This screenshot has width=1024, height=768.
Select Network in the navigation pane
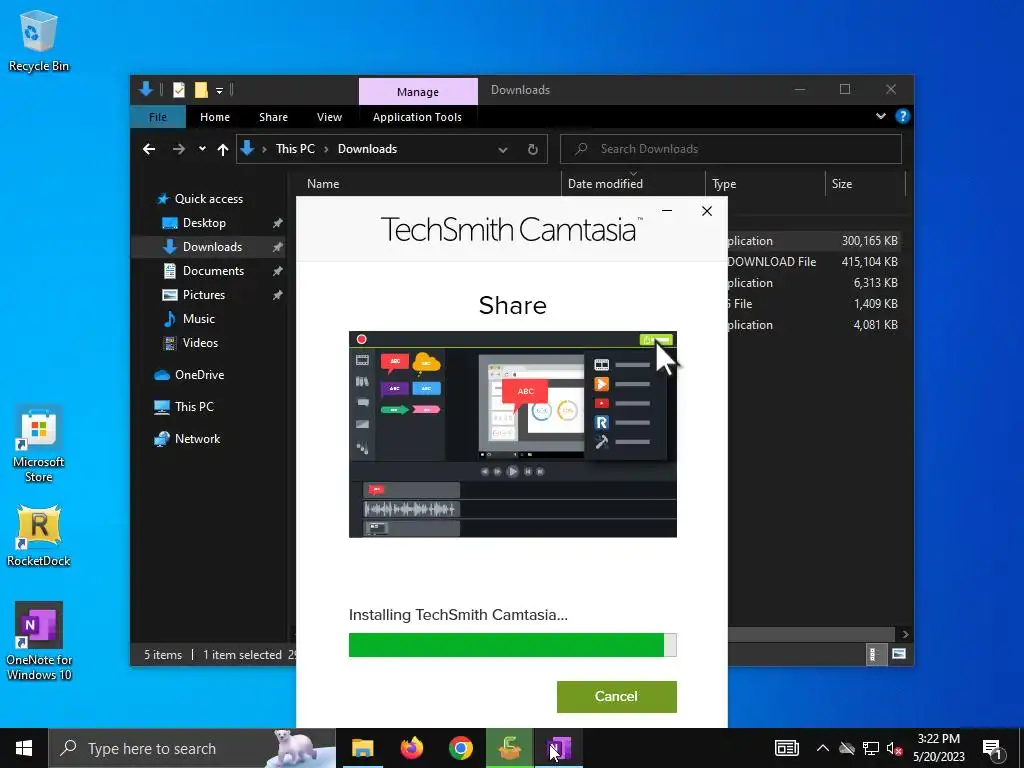click(197, 439)
